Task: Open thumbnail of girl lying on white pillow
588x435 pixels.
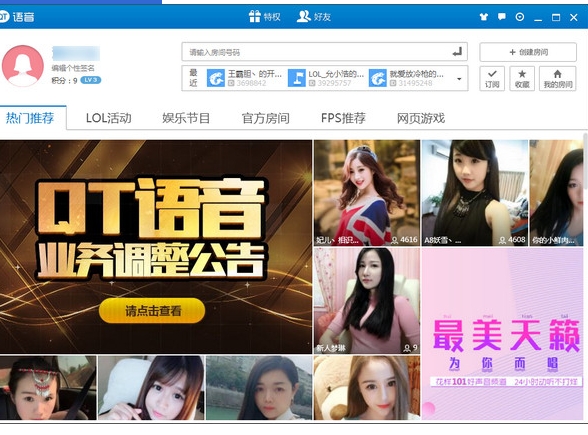Action: pyautogui.click(x=151, y=388)
